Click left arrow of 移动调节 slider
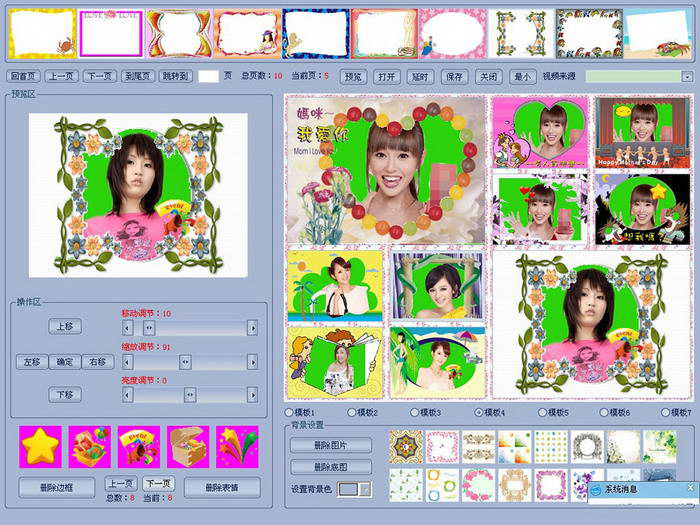 click(128, 328)
